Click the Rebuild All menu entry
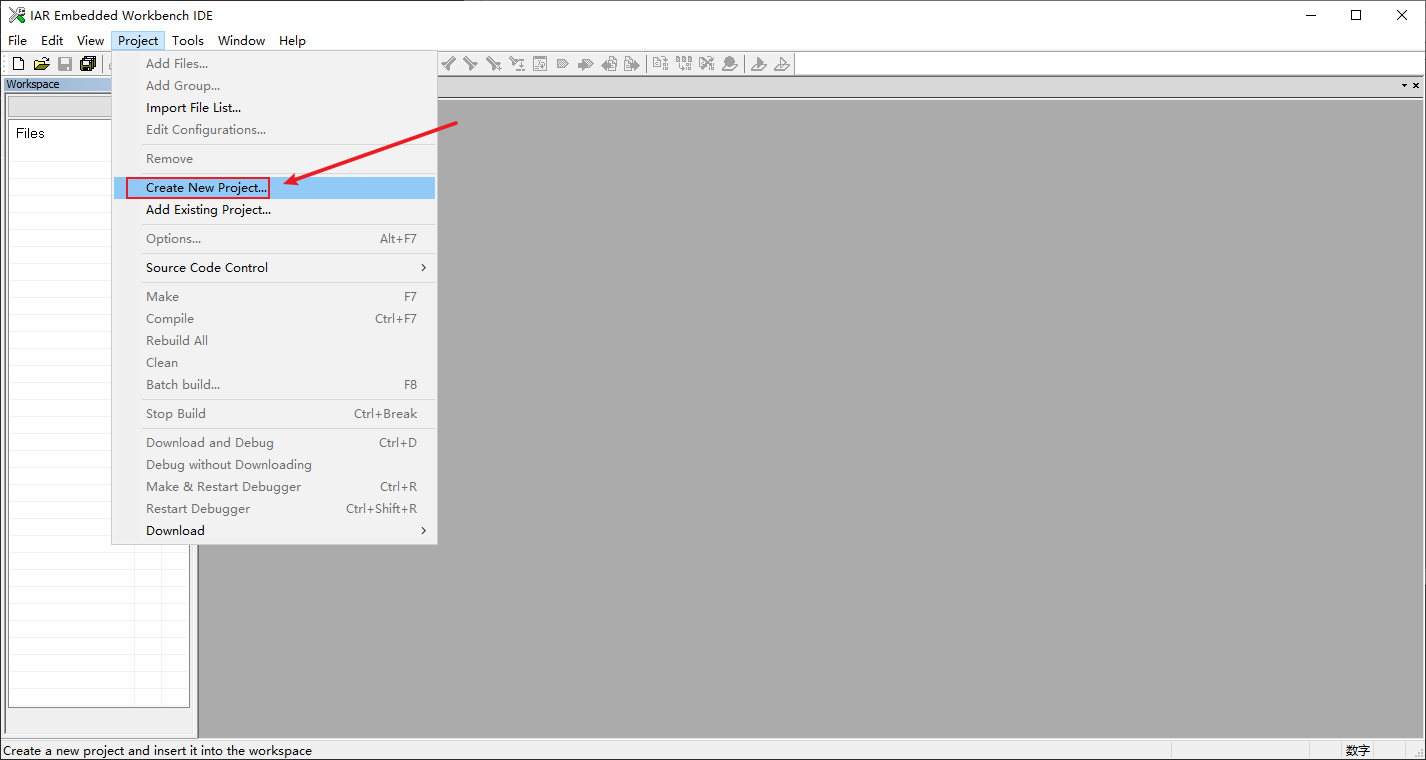This screenshot has width=1426, height=760. pyautogui.click(x=274, y=341)
